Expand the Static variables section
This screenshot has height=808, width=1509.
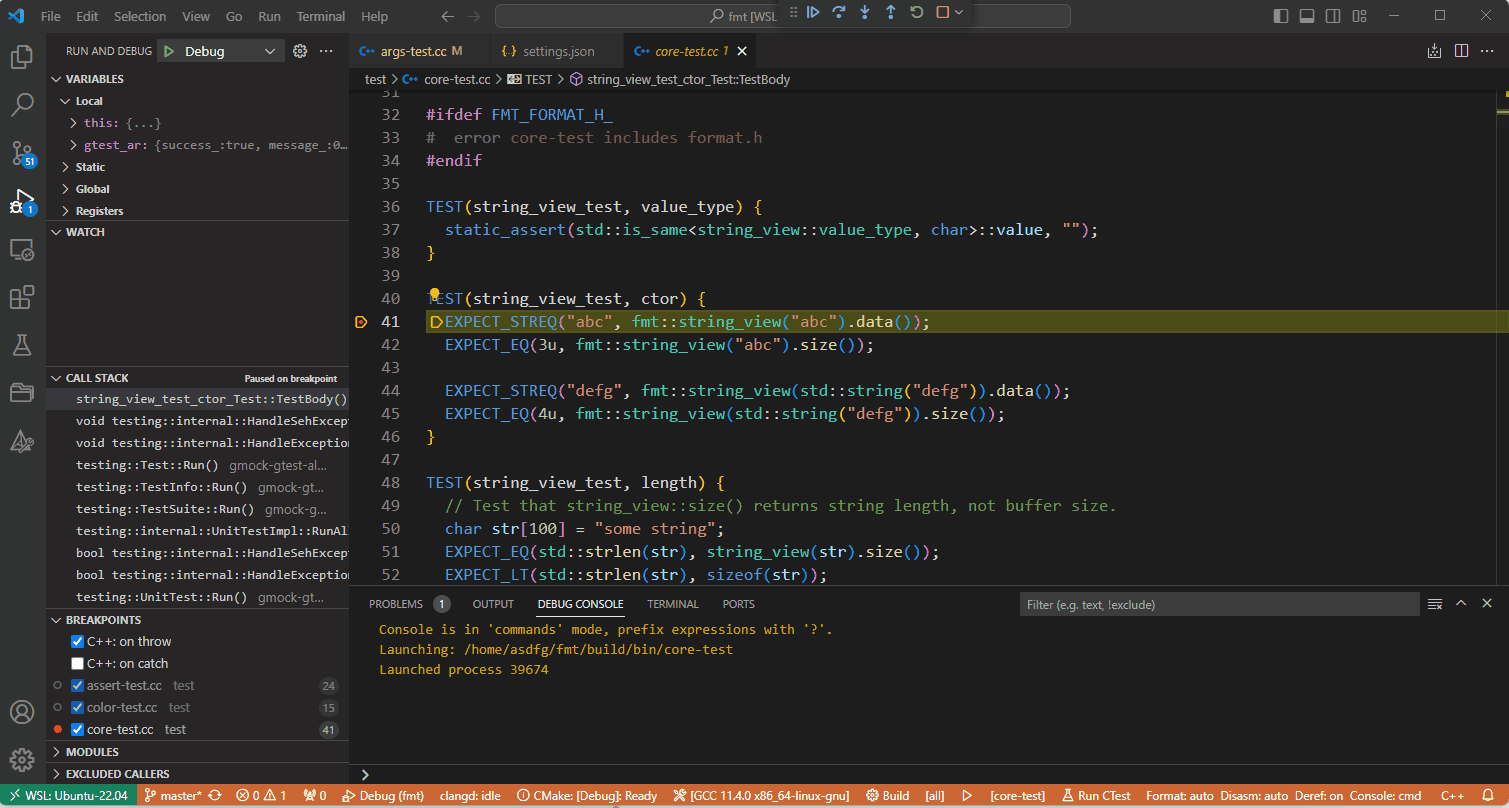(88, 166)
